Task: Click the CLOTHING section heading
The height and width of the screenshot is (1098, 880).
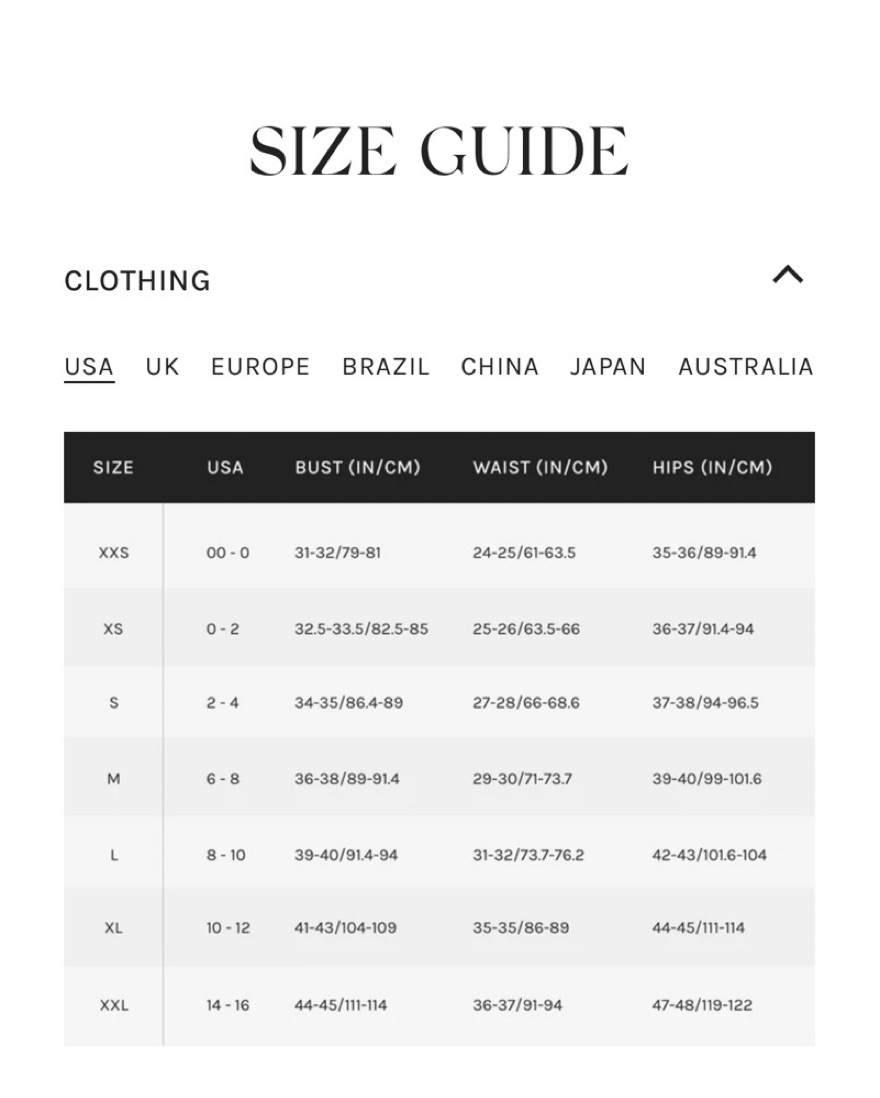Action: (137, 281)
